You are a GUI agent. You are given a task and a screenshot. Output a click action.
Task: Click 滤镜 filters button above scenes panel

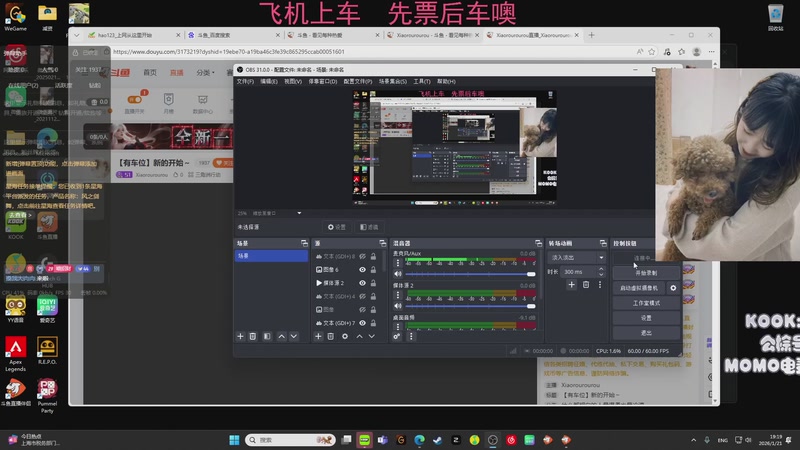point(369,227)
